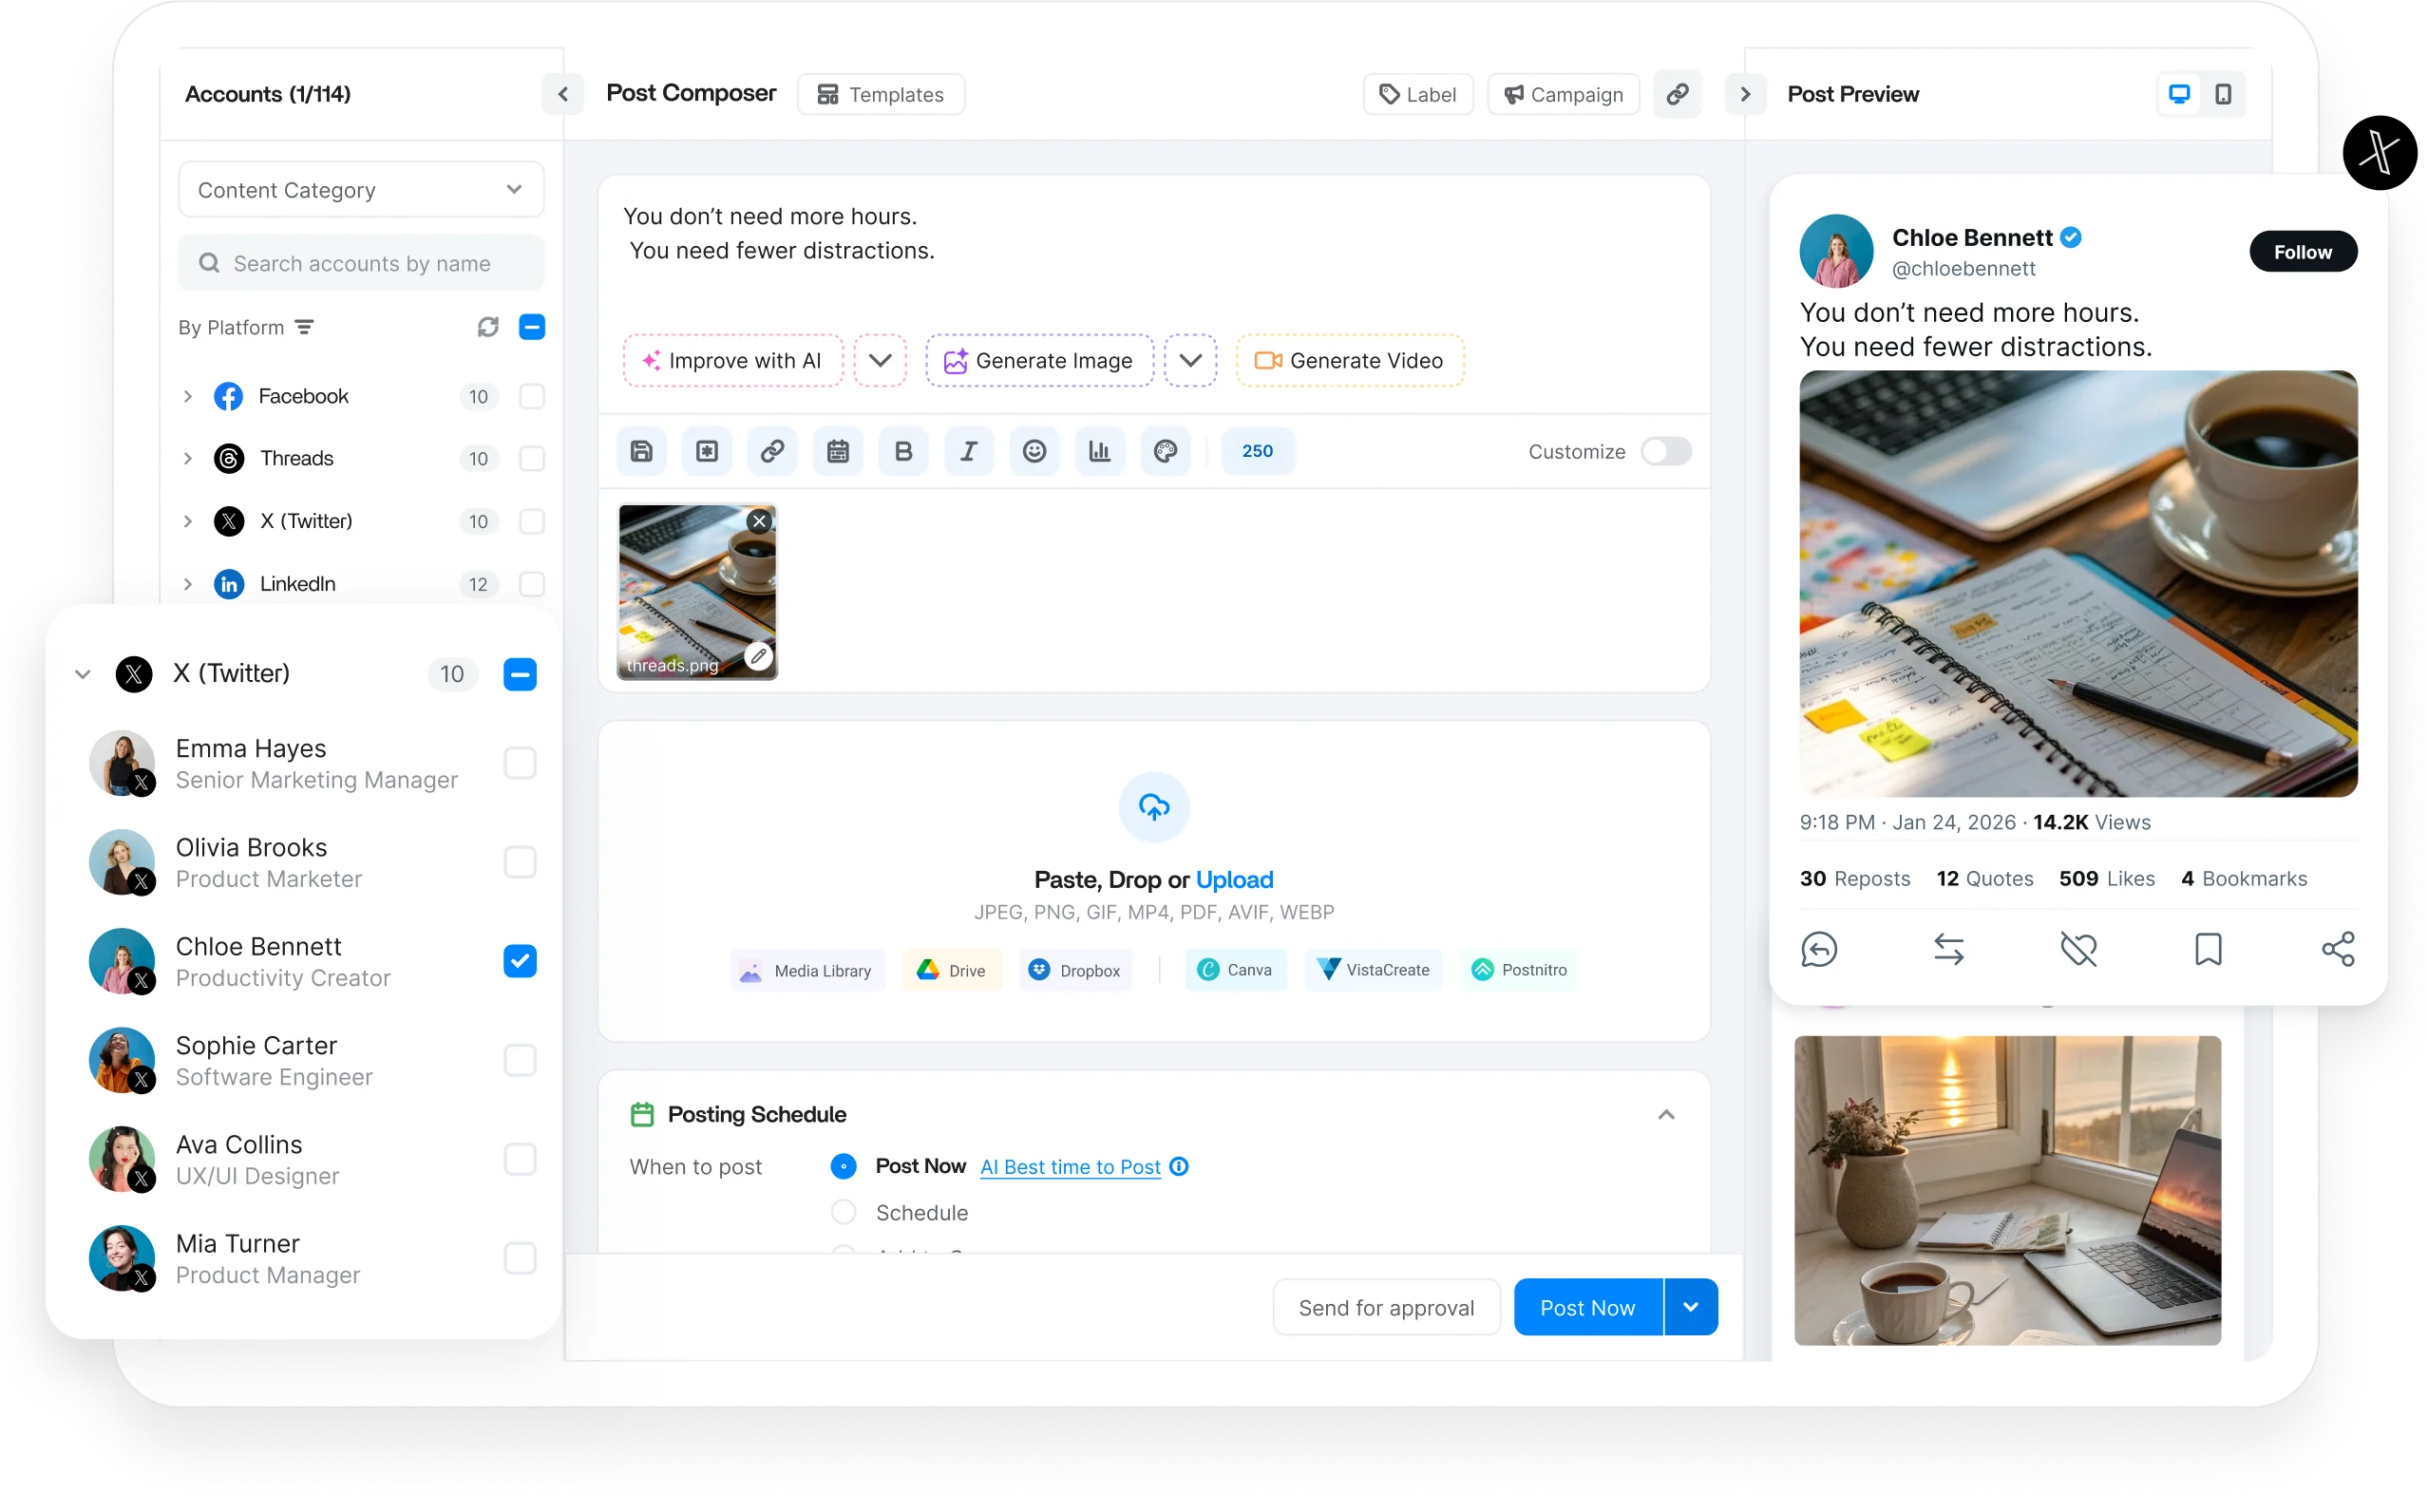Click the repost icon in post preview

pyautogui.click(x=1948, y=949)
